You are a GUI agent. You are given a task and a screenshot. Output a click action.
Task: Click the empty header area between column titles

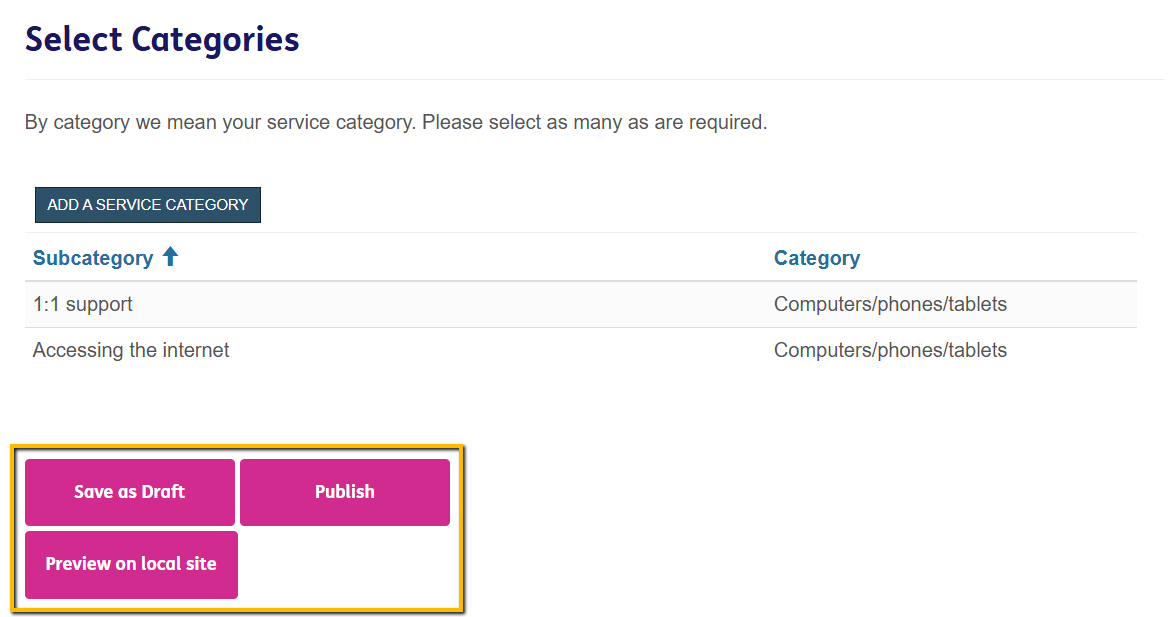[x=470, y=258]
